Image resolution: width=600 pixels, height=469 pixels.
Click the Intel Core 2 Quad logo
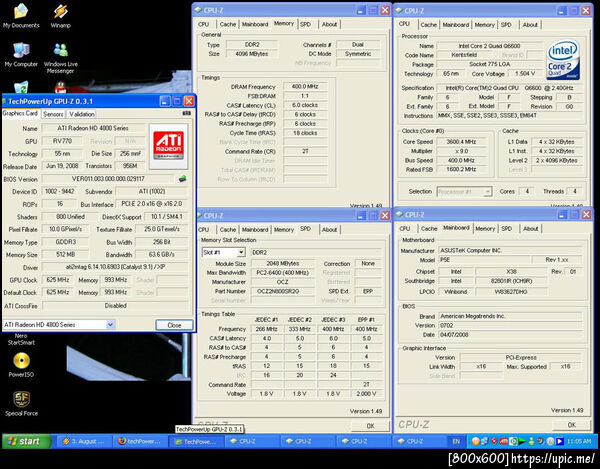click(563, 60)
